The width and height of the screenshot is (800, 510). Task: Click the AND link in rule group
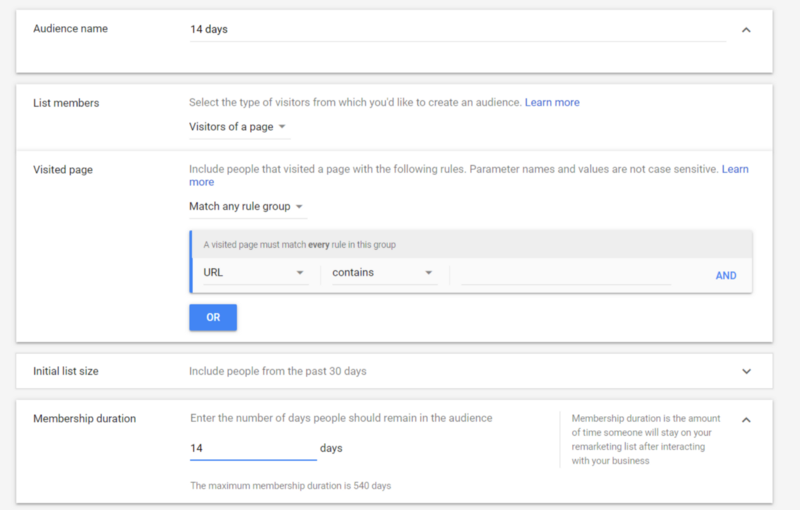coord(726,275)
